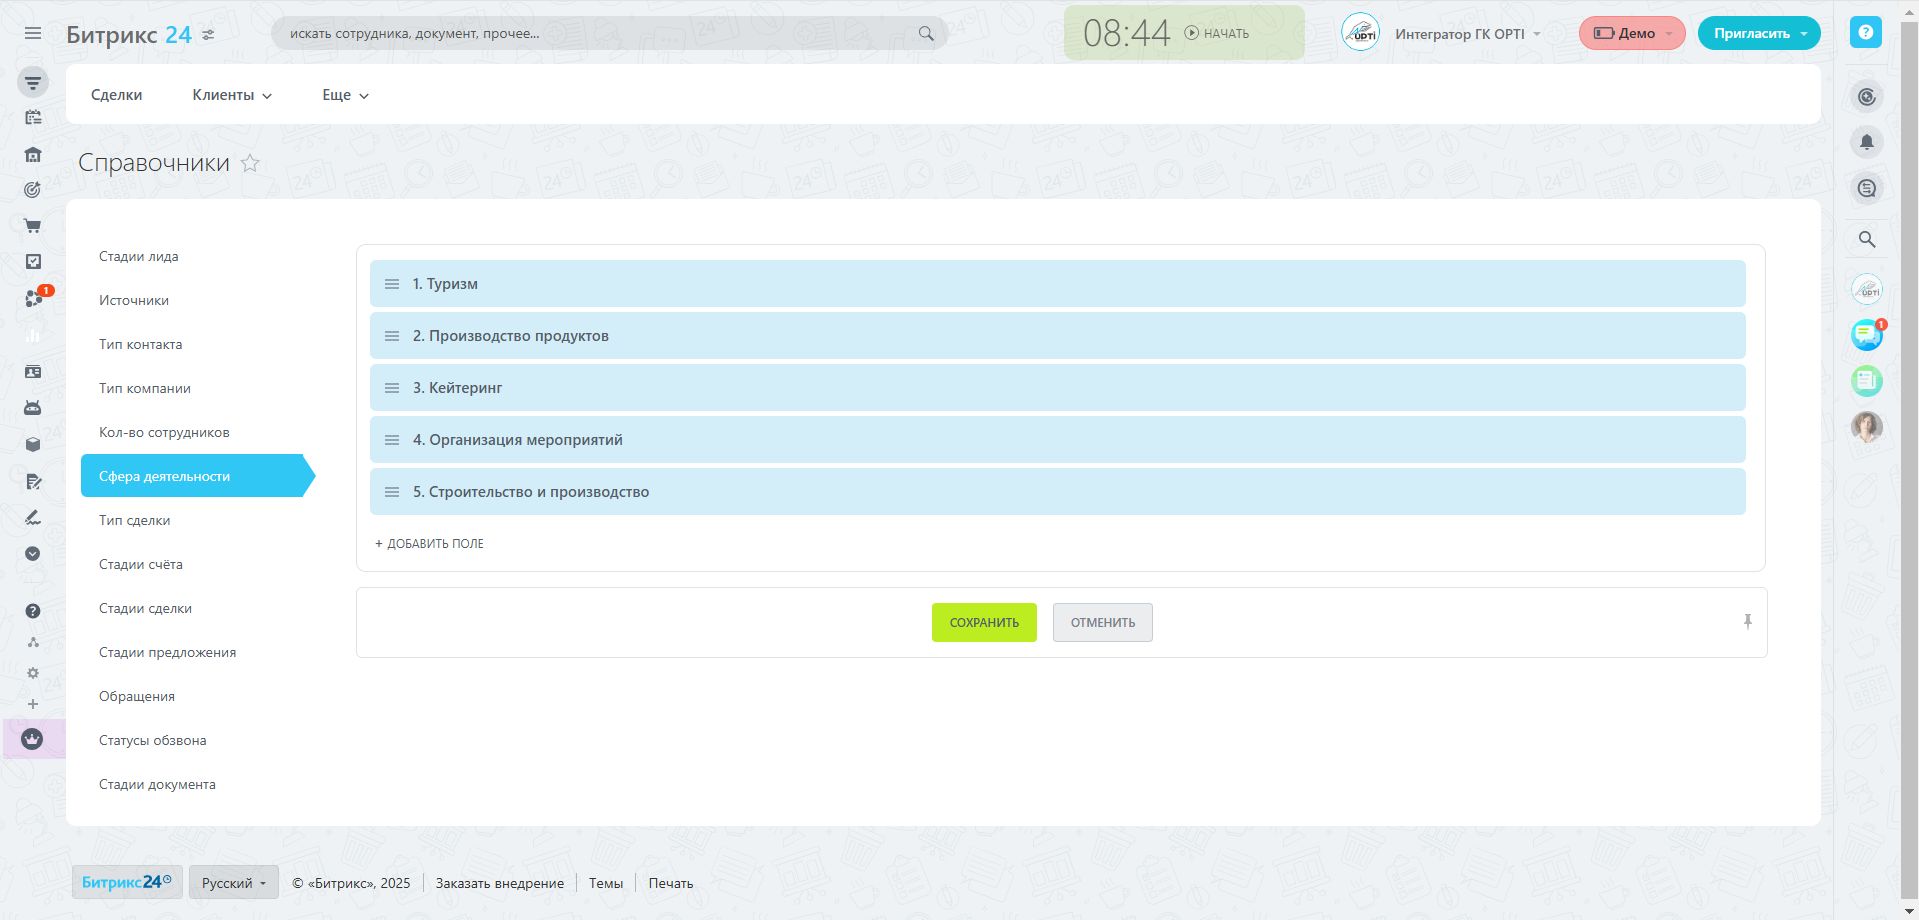Image resolution: width=1919 pixels, height=920 pixels.
Task: Add Справочники page to favorites star
Action: coord(250,163)
